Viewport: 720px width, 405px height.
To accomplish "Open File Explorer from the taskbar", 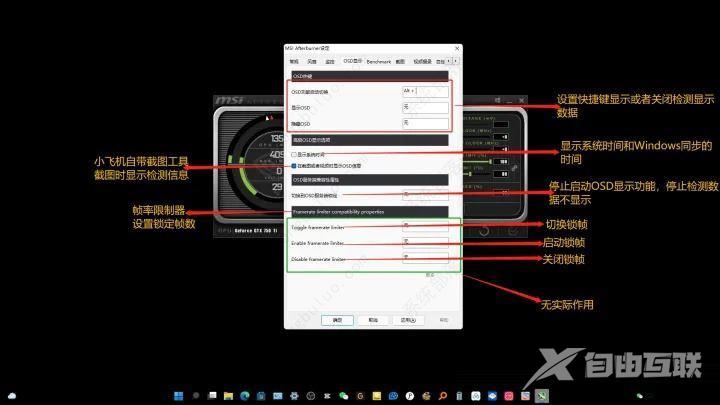I will (228, 396).
